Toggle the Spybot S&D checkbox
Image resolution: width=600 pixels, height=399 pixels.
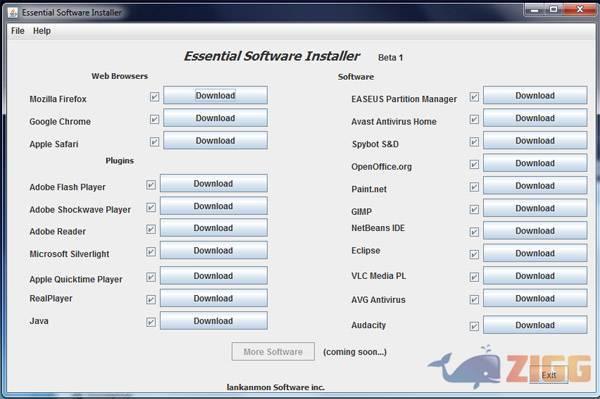[x=474, y=142]
